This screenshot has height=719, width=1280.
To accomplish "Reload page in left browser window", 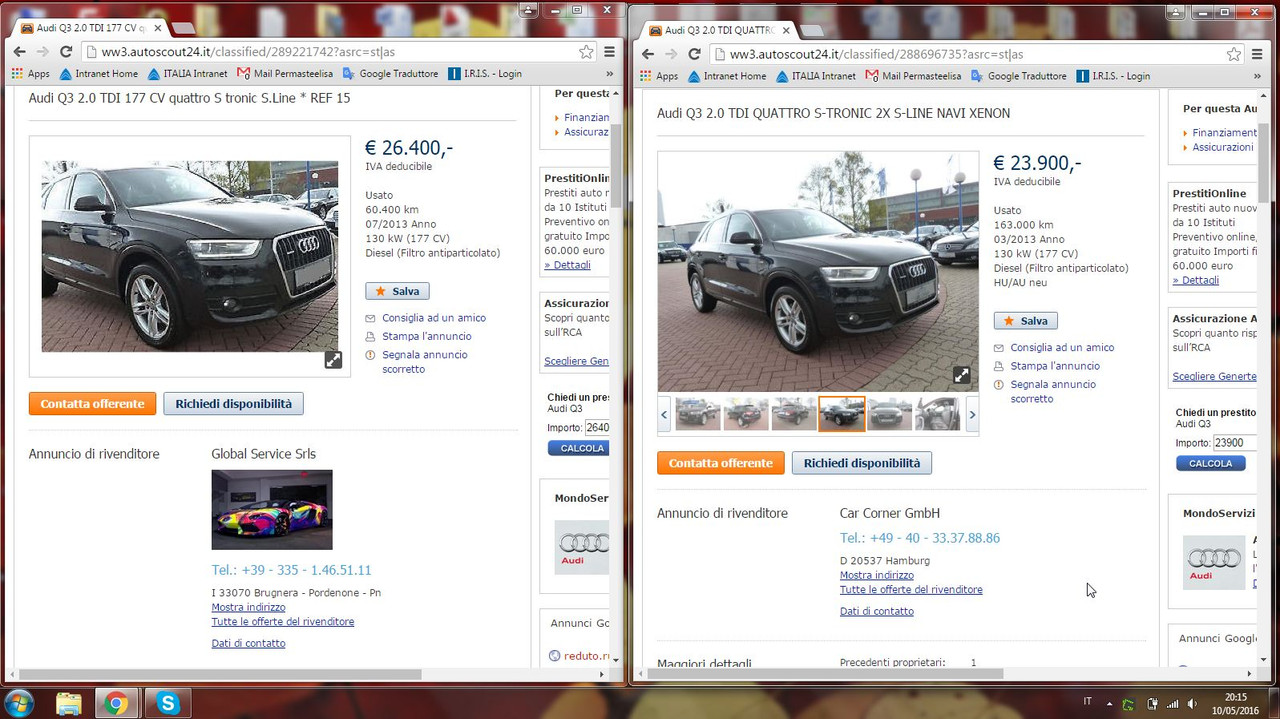I will 66,52.
